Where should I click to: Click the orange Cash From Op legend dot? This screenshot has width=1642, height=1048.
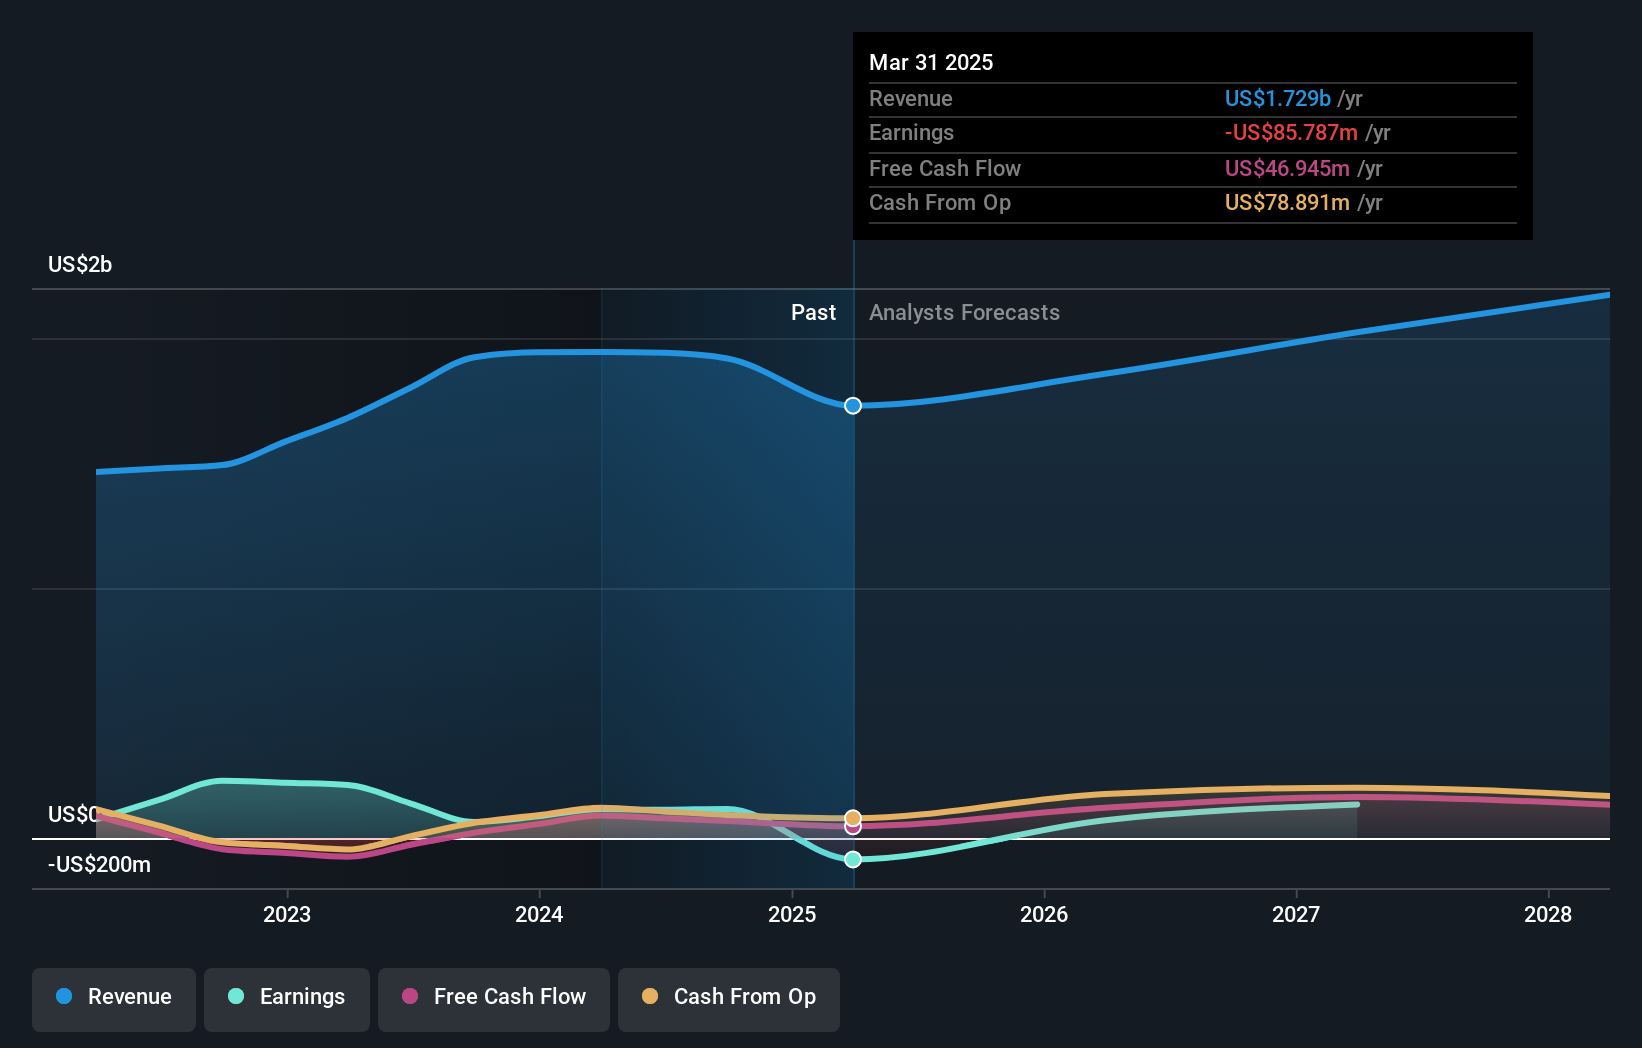coord(650,996)
